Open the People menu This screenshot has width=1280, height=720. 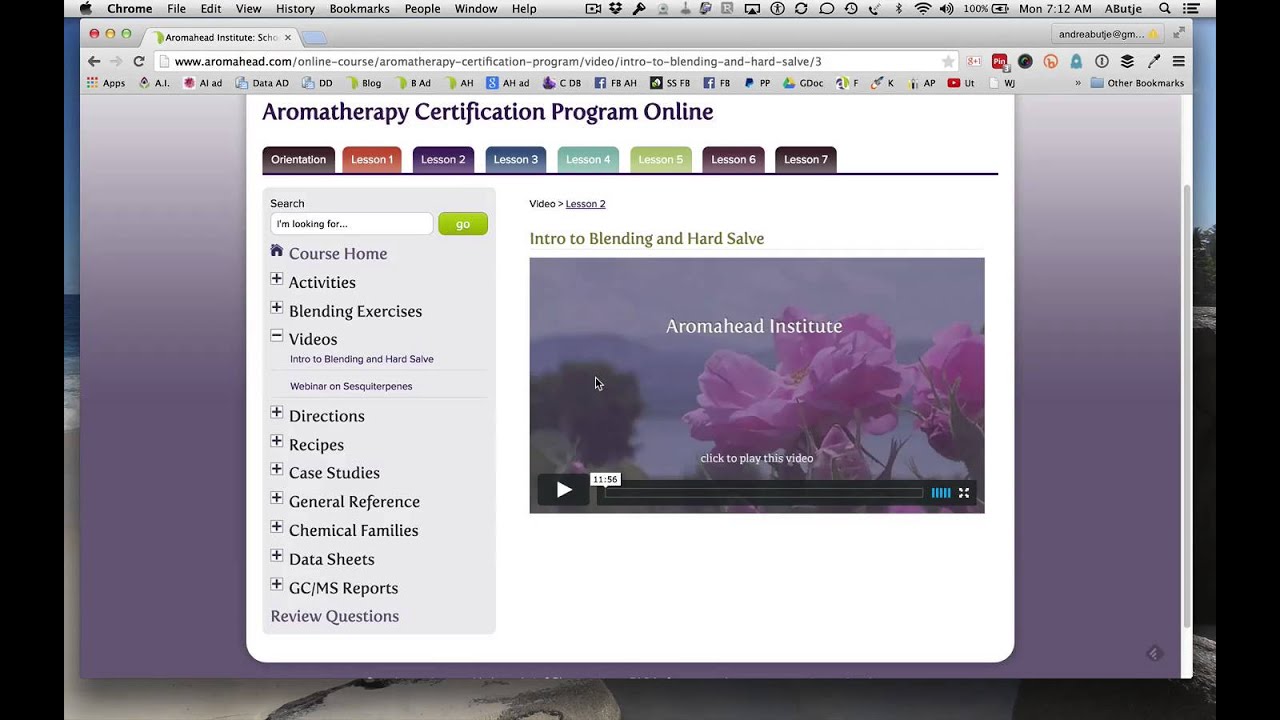[422, 9]
